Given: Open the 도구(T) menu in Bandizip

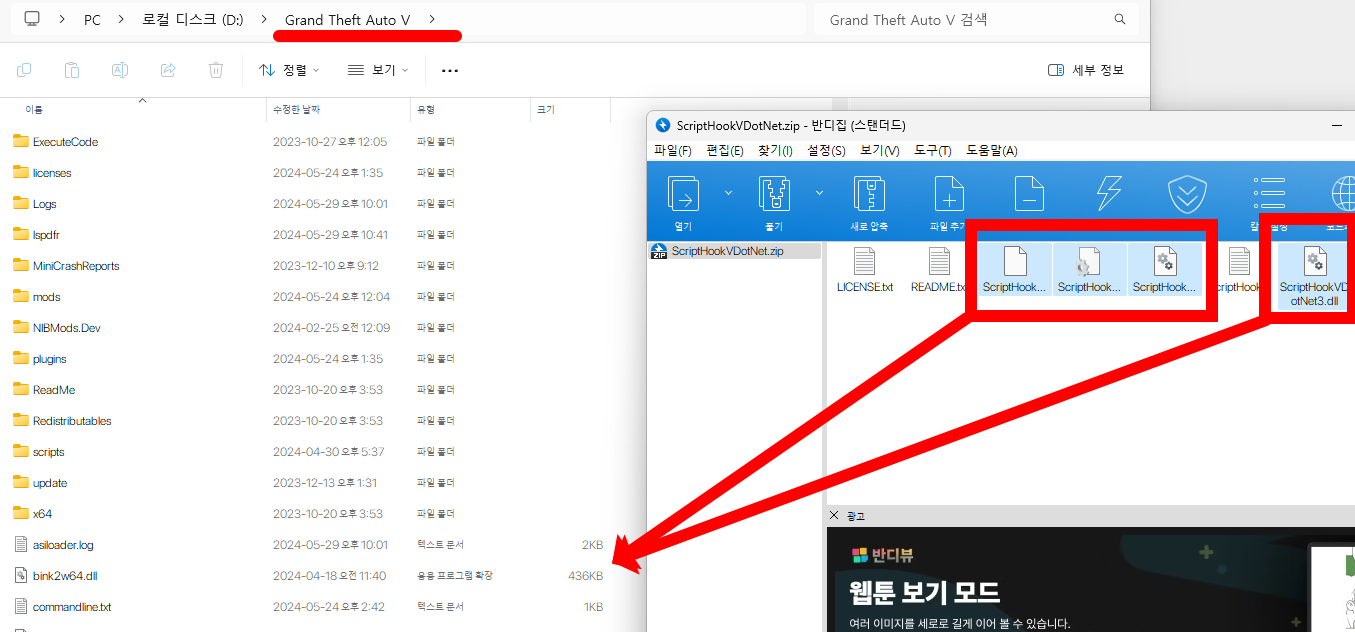Looking at the screenshot, I should pyautogui.click(x=932, y=151).
